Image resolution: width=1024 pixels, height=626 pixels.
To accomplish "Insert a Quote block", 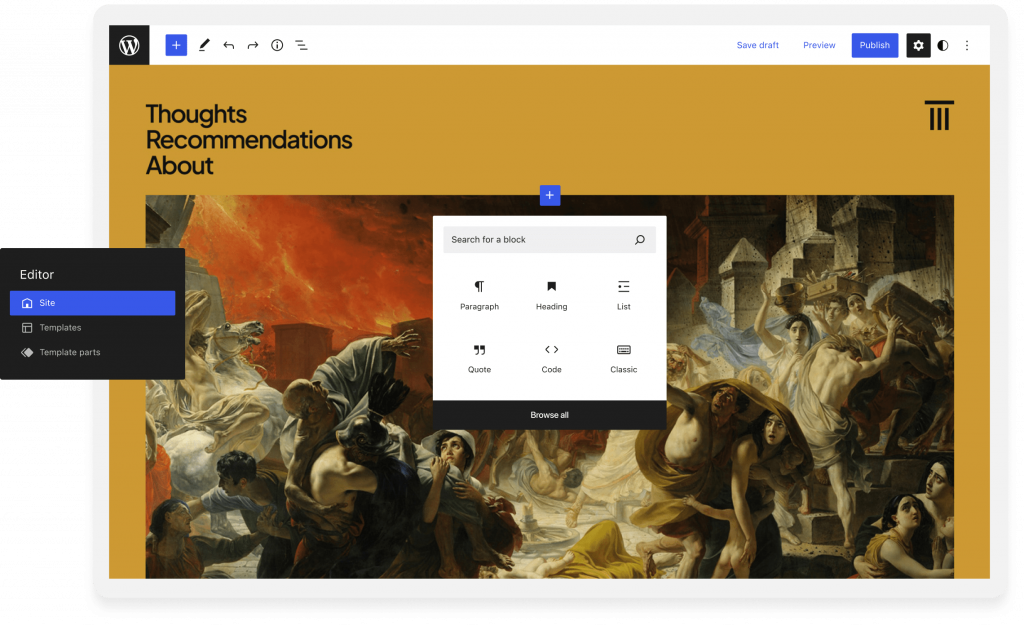I will click(479, 358).
